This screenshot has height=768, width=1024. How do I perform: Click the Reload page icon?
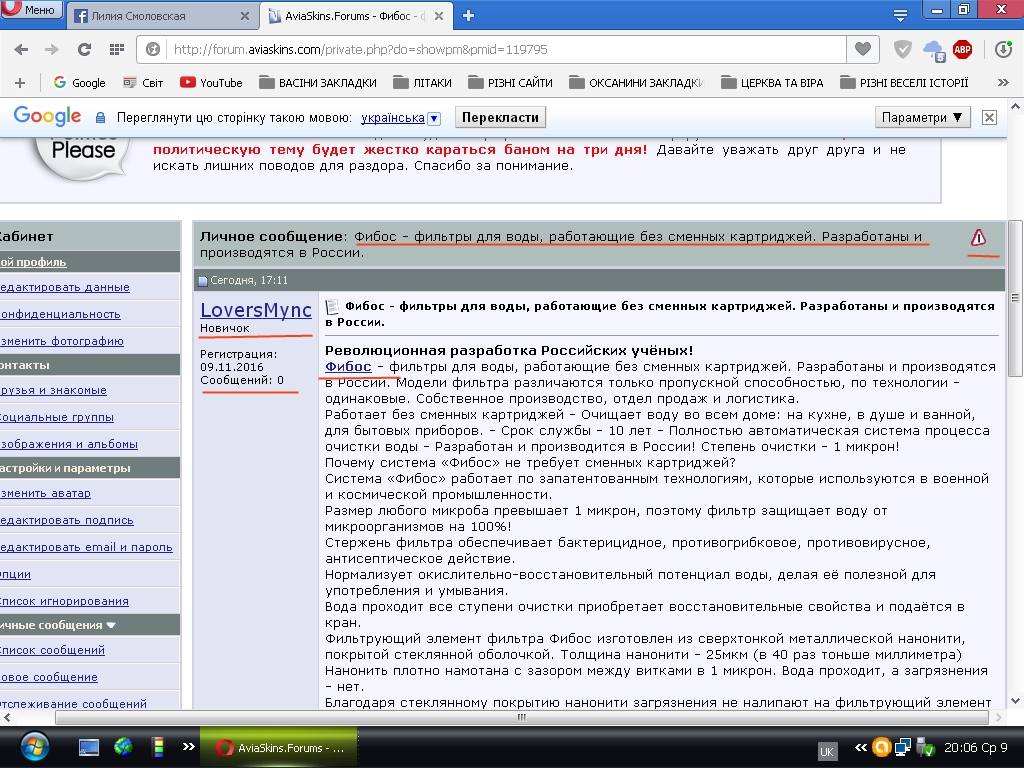(84, 49)
